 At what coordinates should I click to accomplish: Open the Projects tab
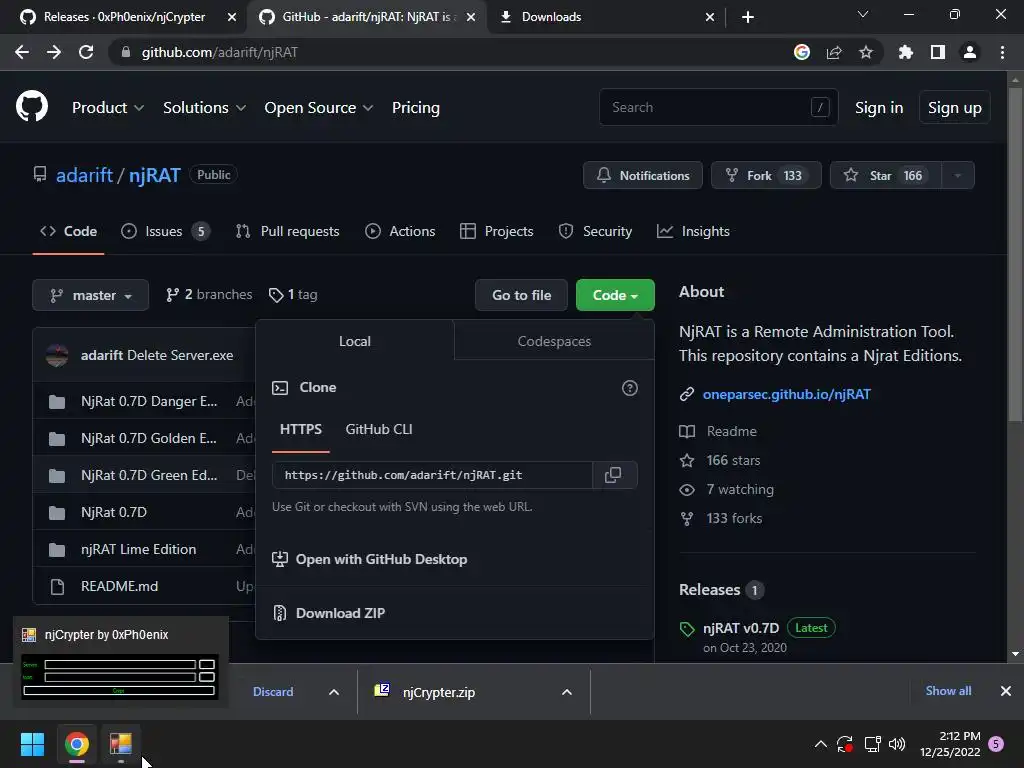click(x=496, y=231)
